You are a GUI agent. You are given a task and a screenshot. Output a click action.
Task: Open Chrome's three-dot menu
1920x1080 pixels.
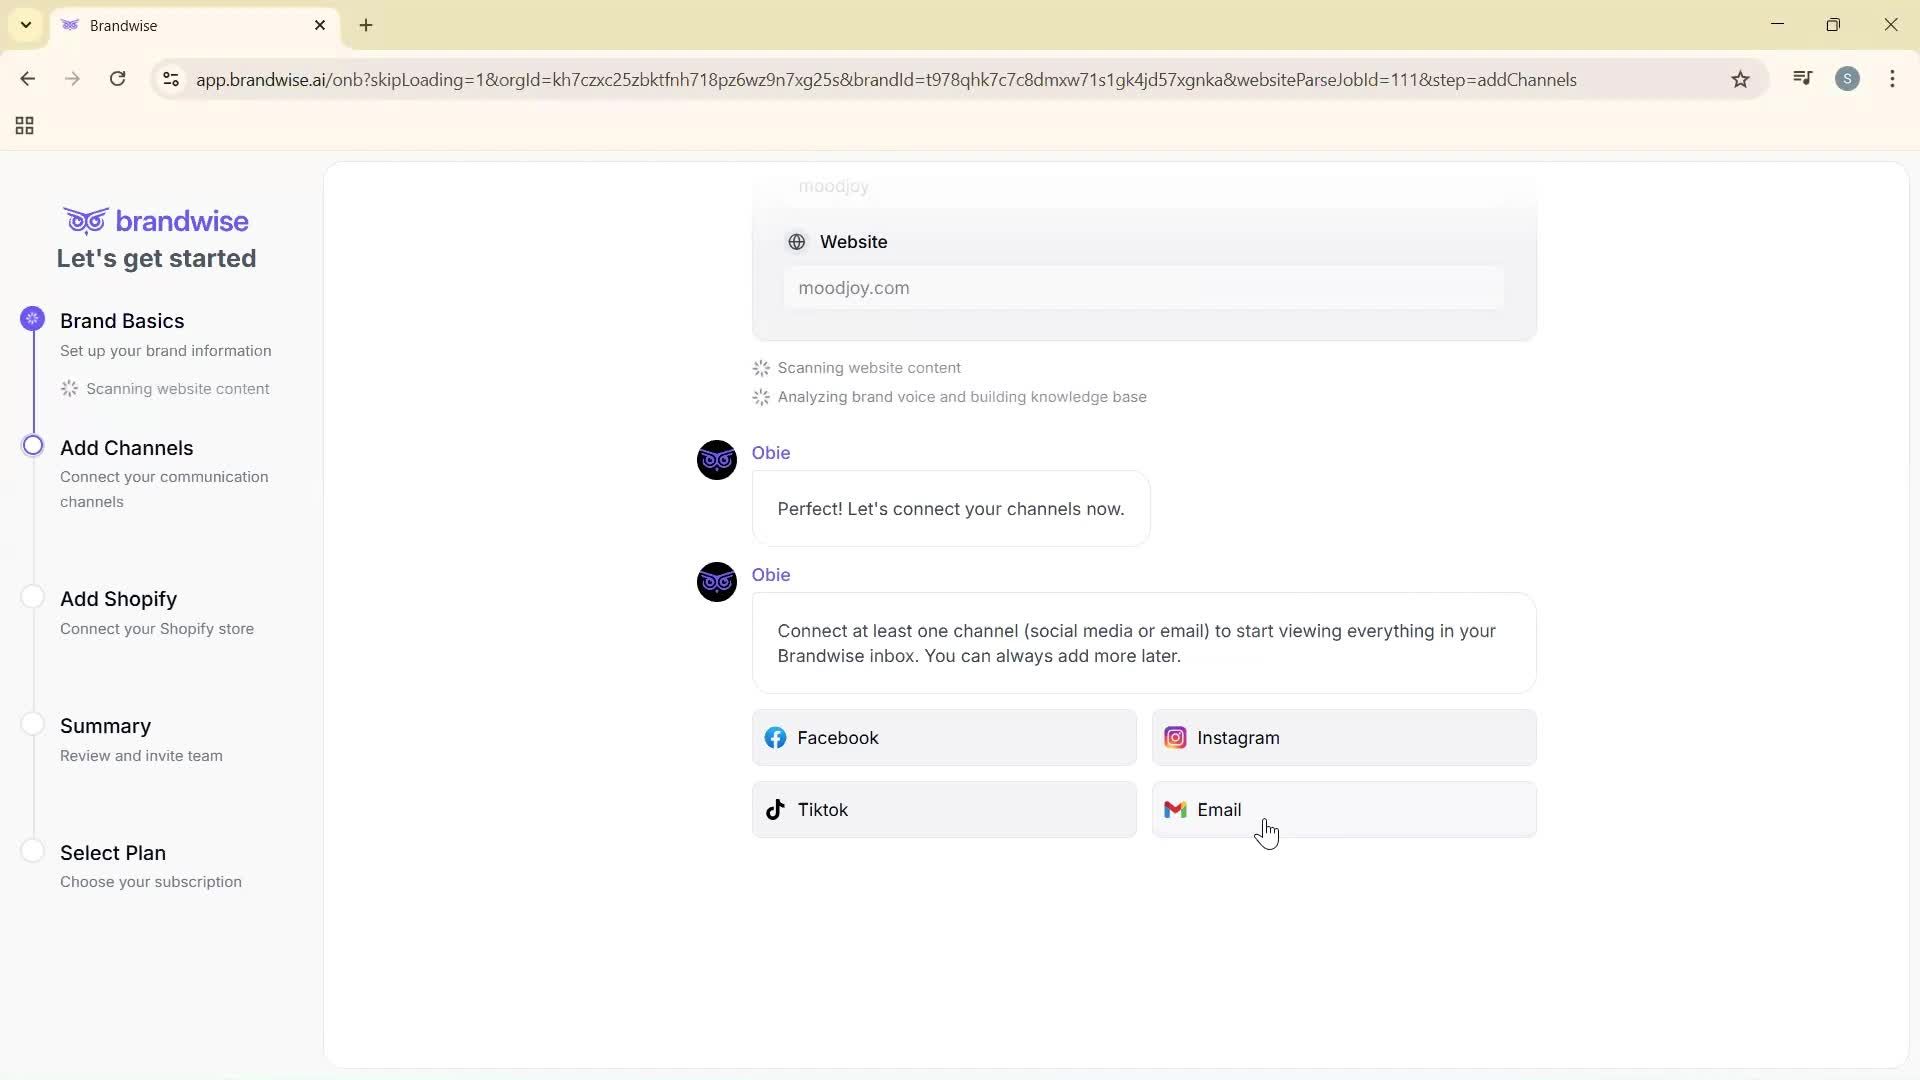(x=1893, y=79)
